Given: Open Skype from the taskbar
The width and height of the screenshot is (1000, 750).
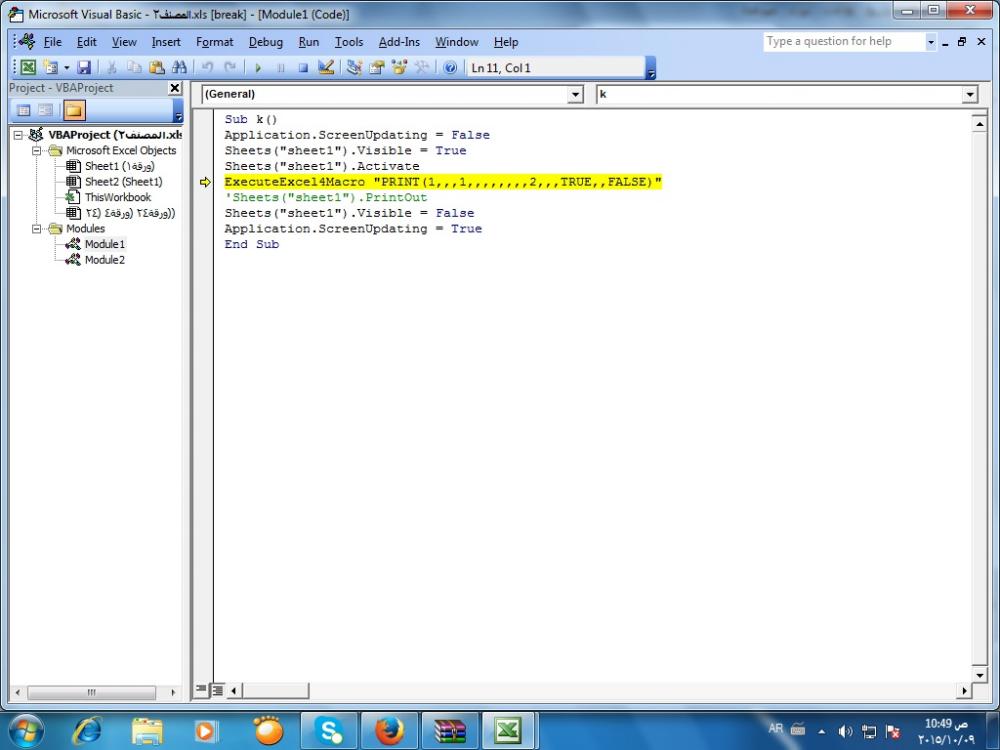Looking at the screenshot, I should (x=328, y=731).
